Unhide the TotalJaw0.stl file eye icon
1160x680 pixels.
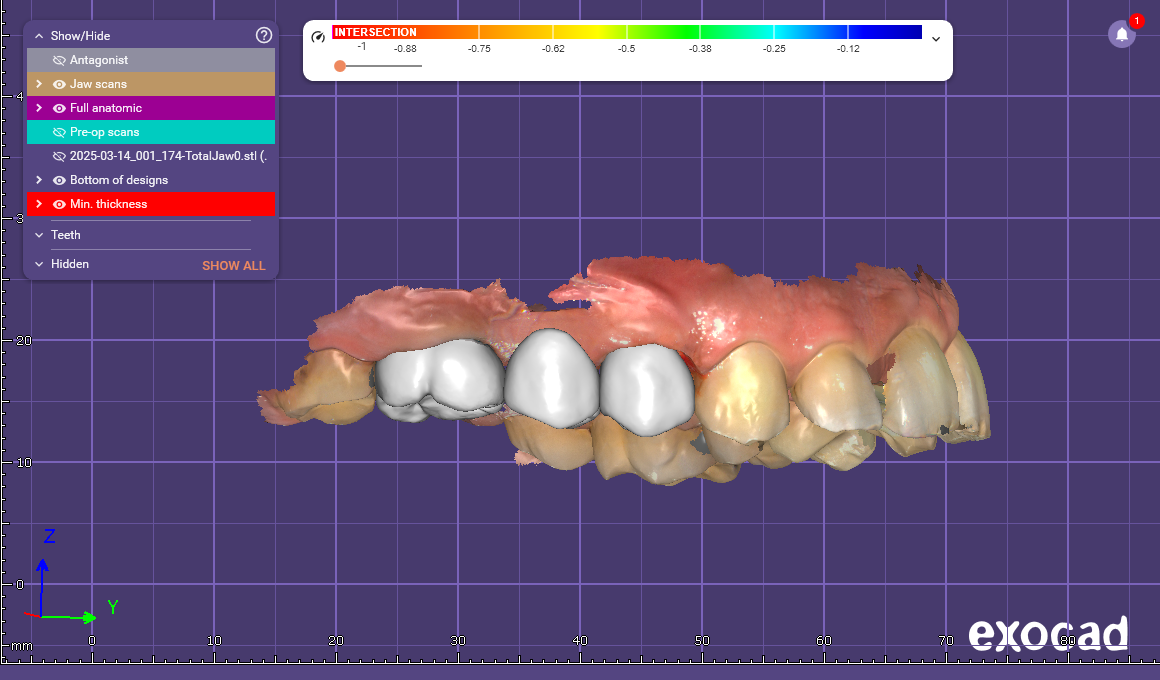click(x=59, y=156)
